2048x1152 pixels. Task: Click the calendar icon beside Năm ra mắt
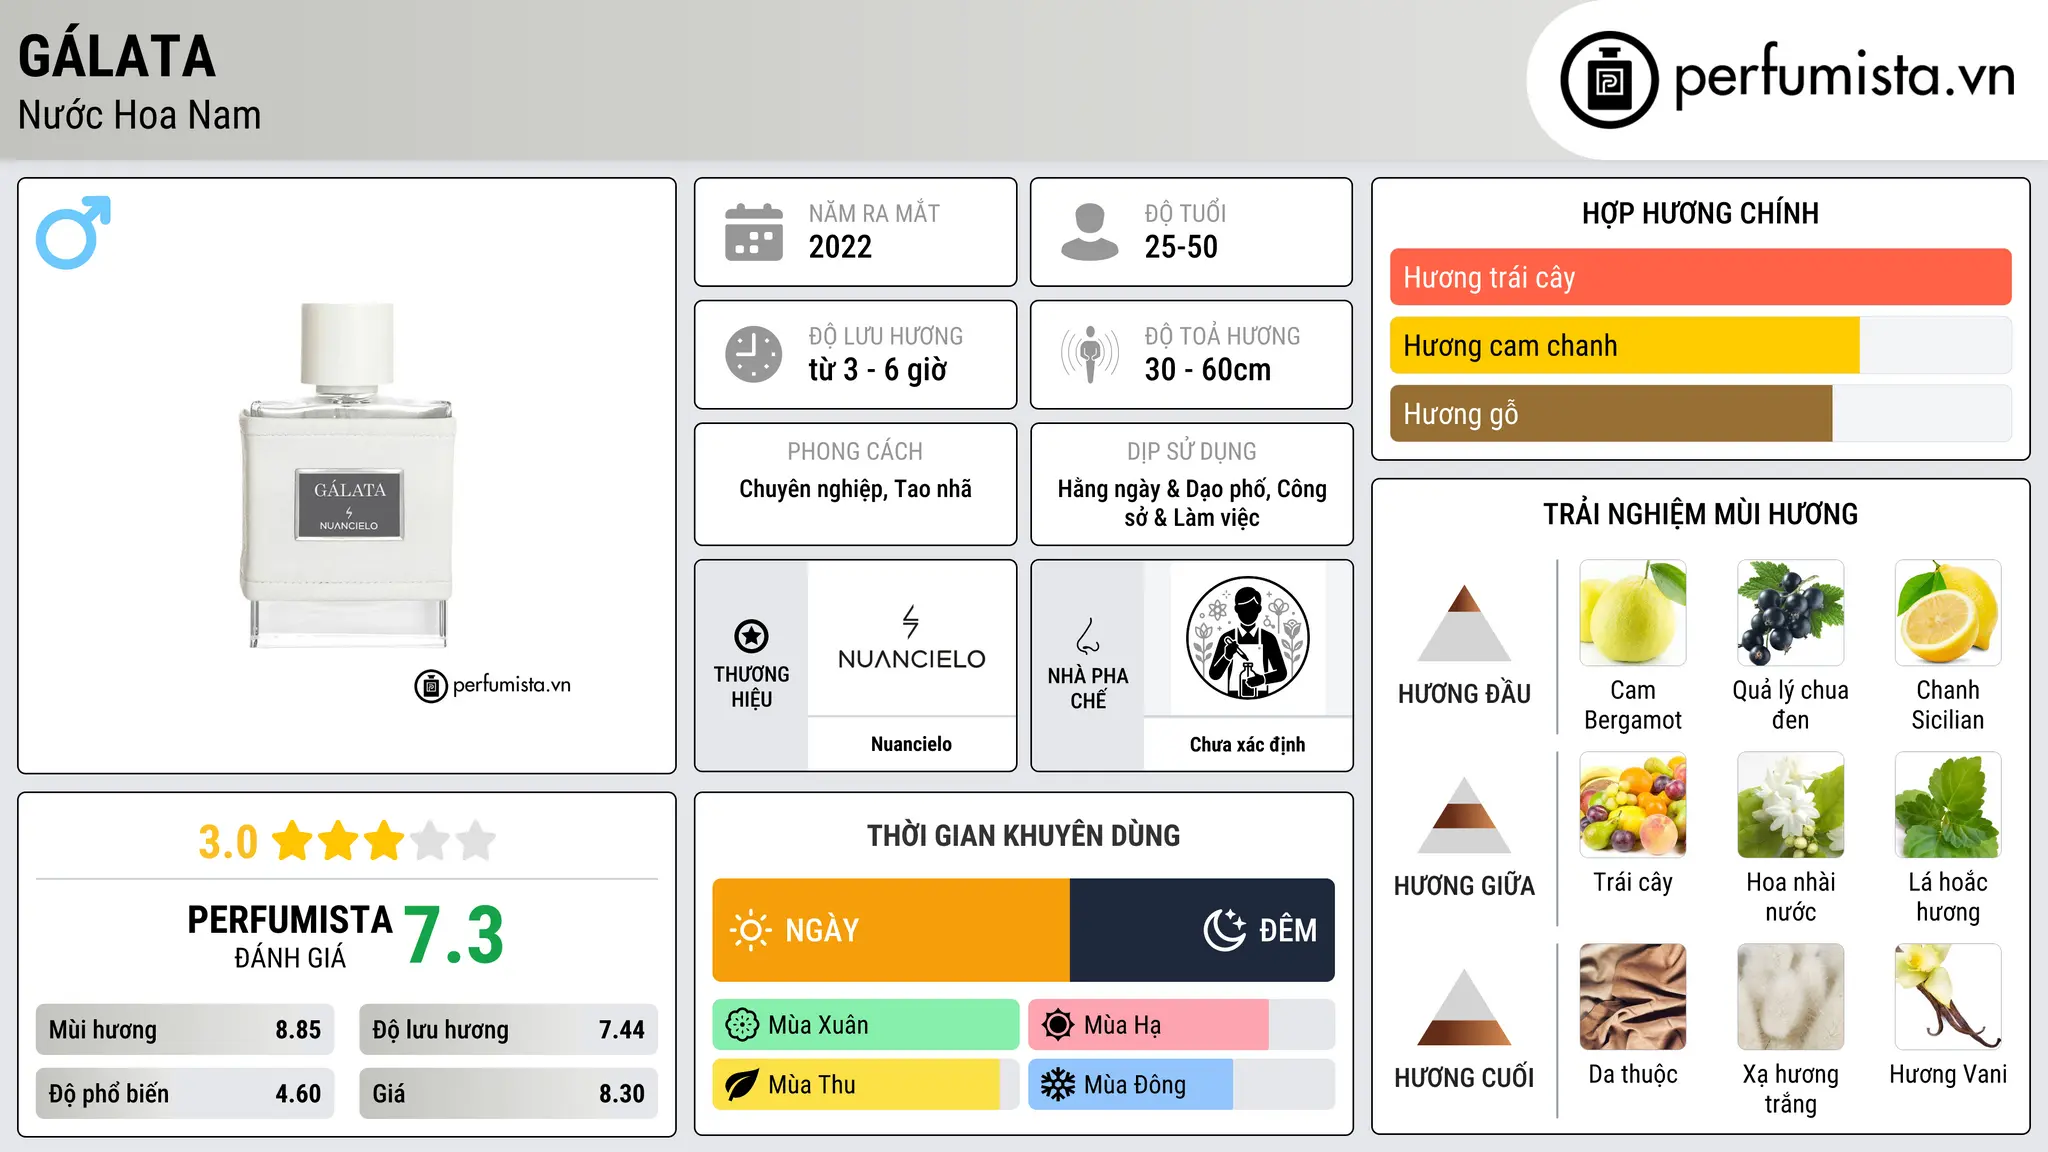tap(754, 232)
